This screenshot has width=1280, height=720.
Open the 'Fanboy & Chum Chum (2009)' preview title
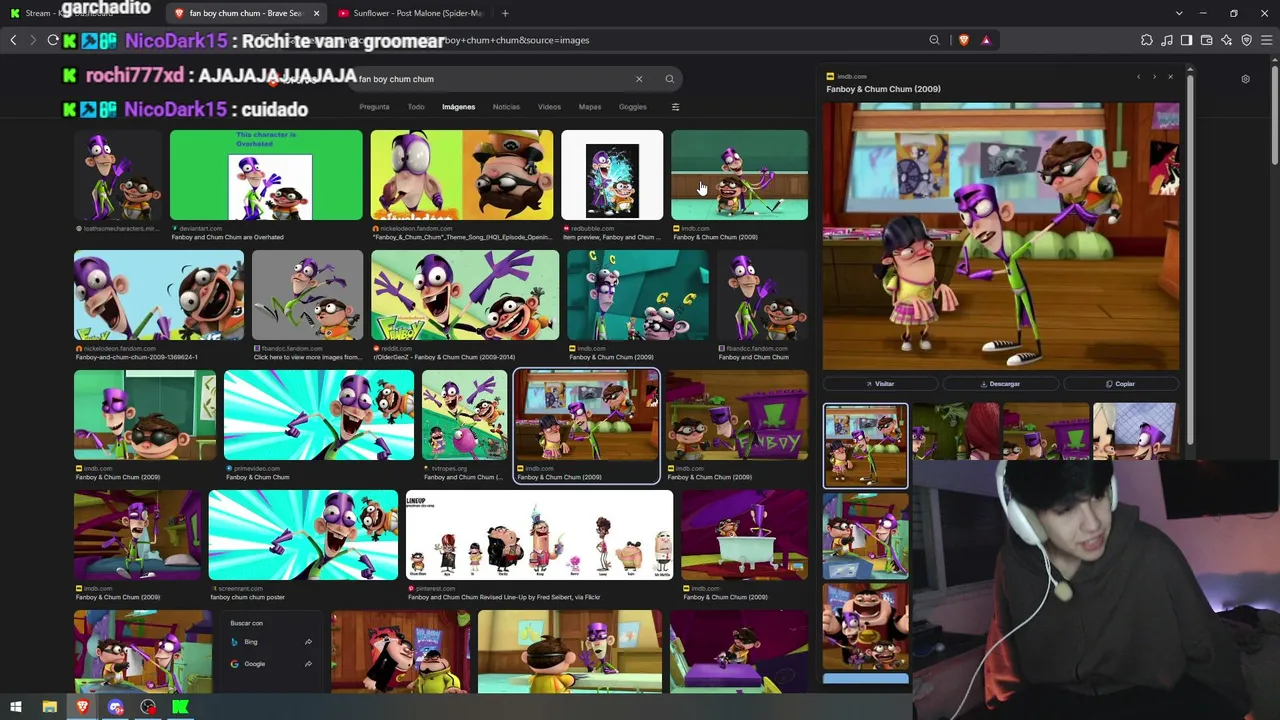883,89
